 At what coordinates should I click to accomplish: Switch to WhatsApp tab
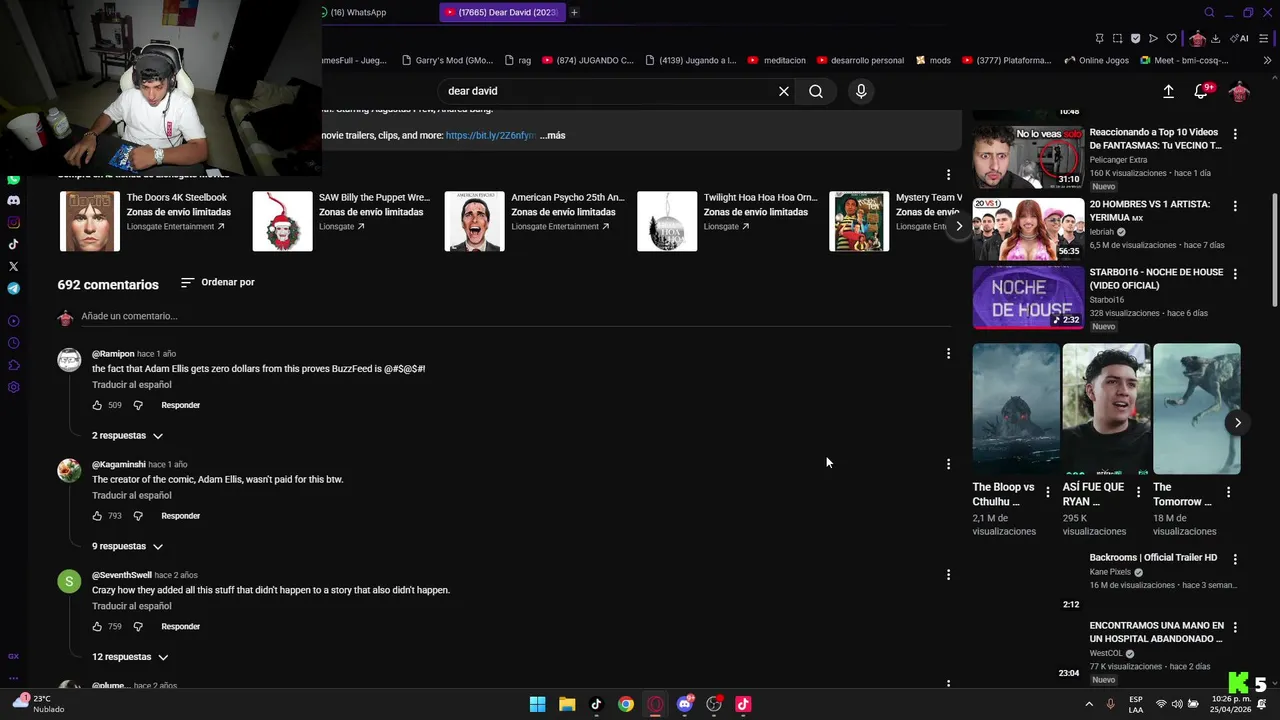352,12
